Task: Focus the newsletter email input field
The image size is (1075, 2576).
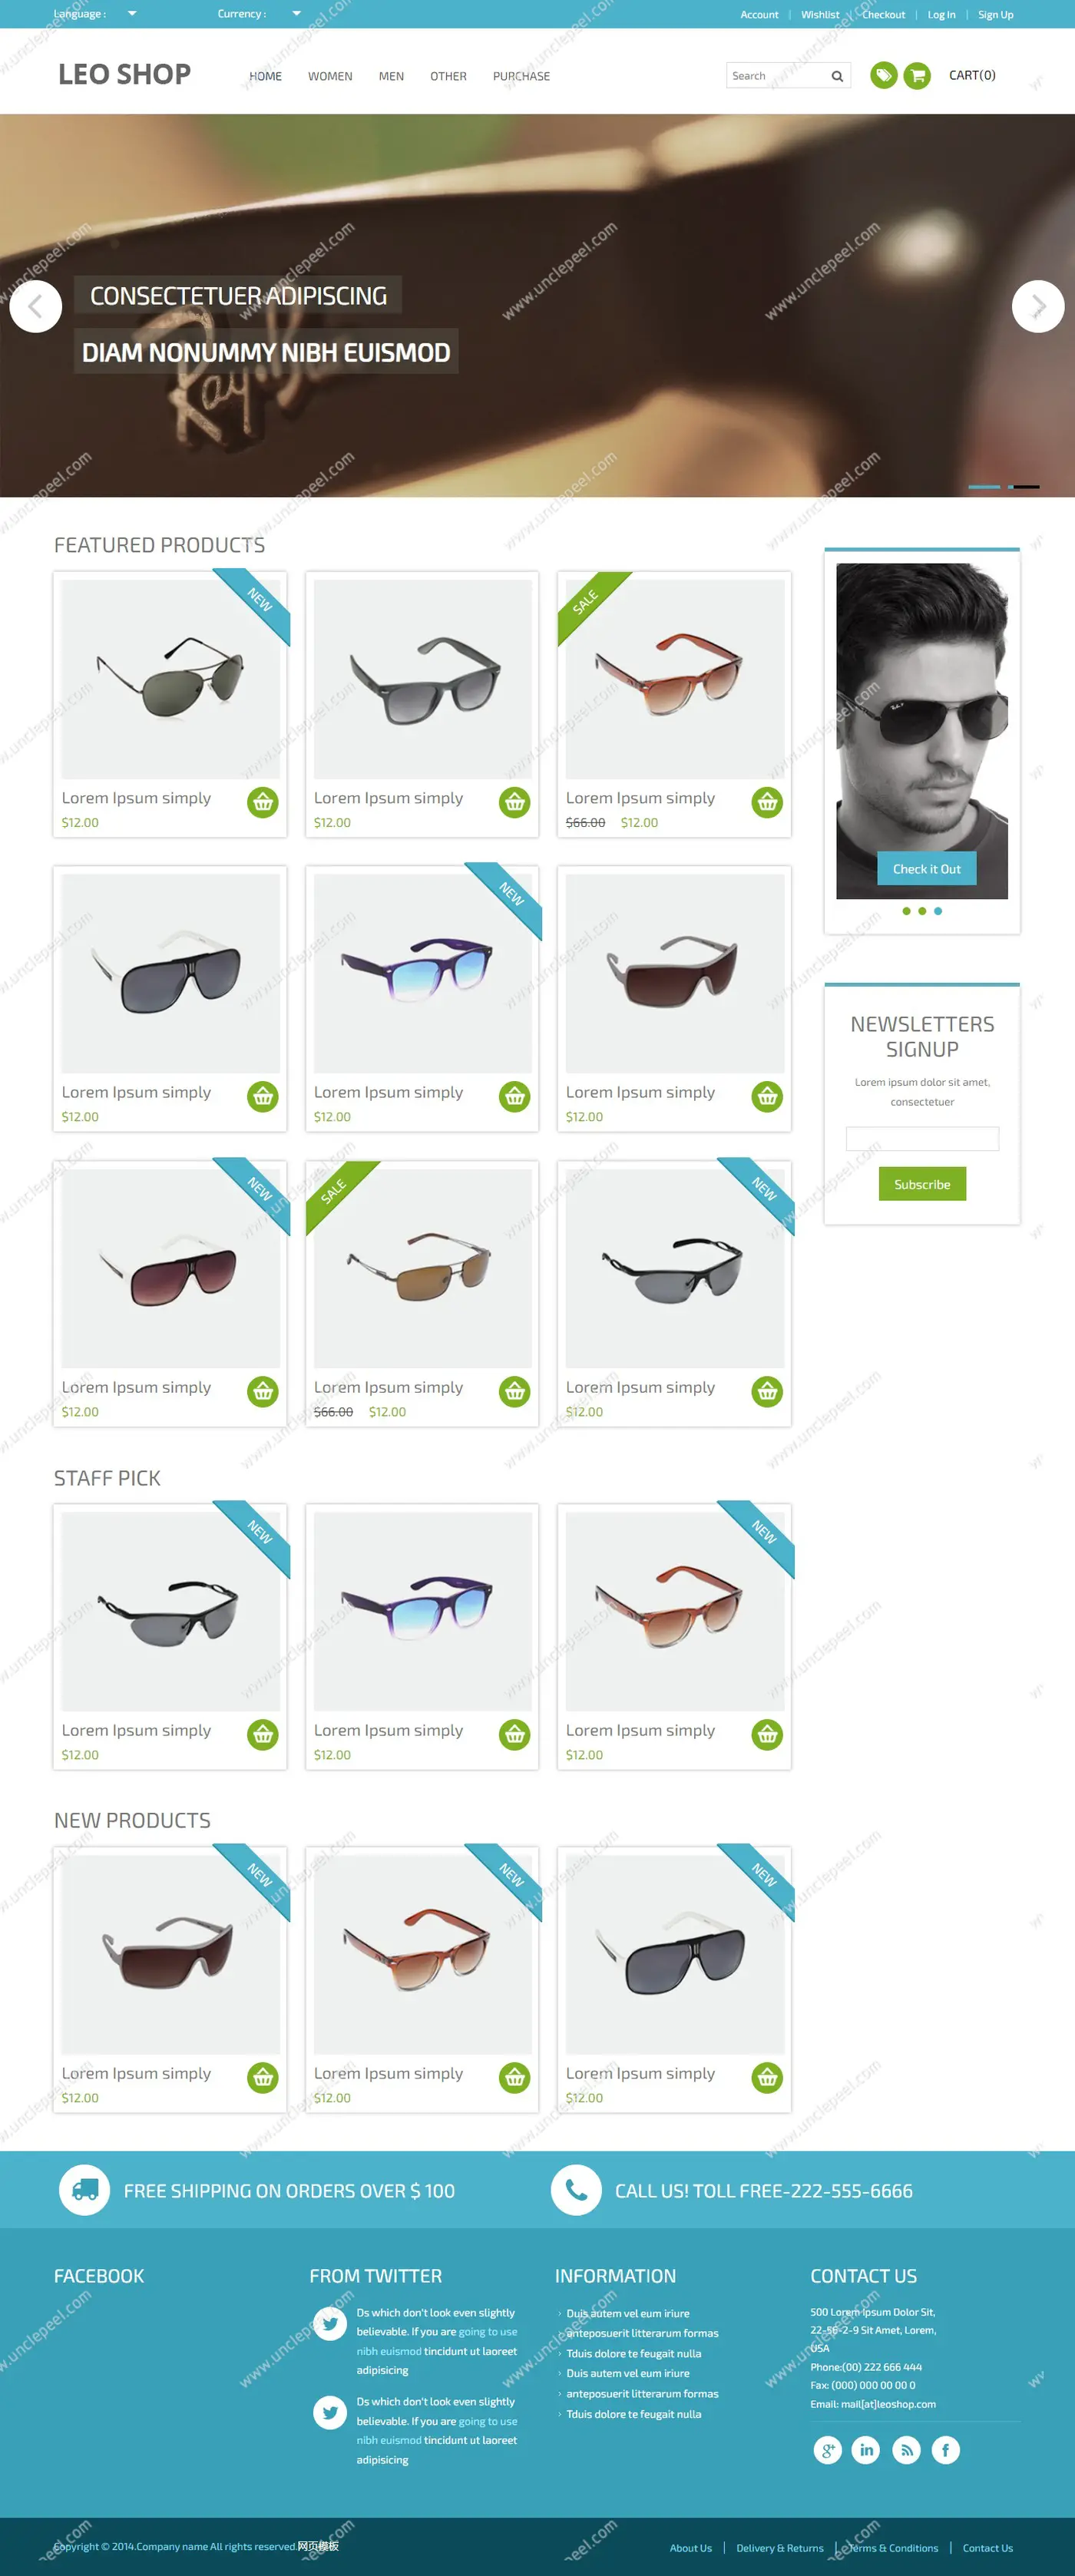Action: point(922,1139)
